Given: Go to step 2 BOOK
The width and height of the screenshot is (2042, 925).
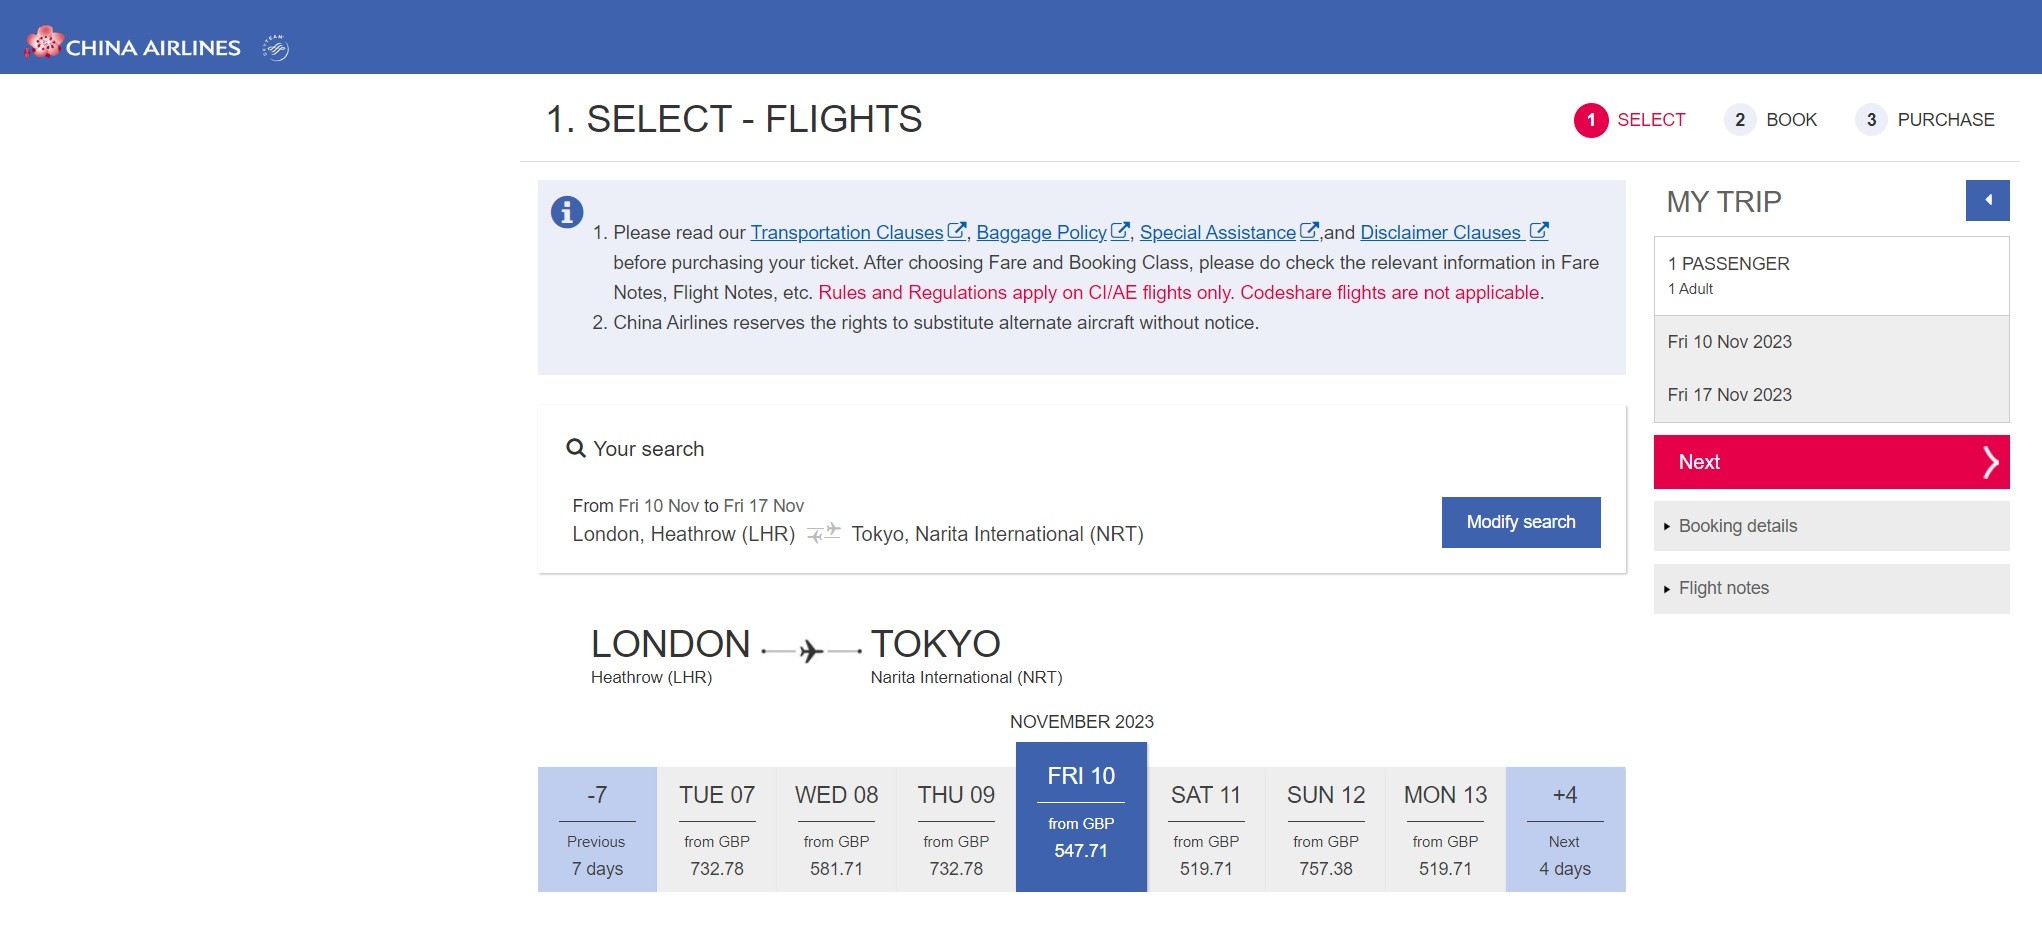Looking at the screenshot, I should (x=1771, y=120).
